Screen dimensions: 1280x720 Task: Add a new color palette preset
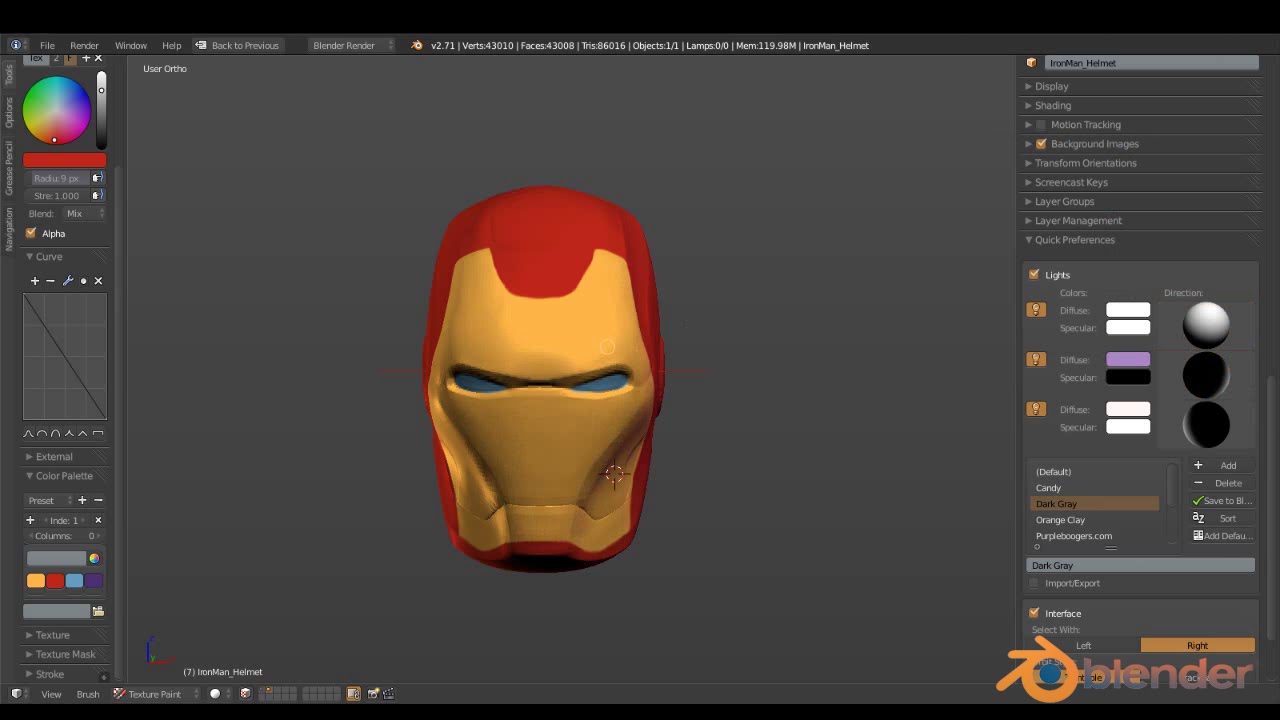tap(82, 500)
